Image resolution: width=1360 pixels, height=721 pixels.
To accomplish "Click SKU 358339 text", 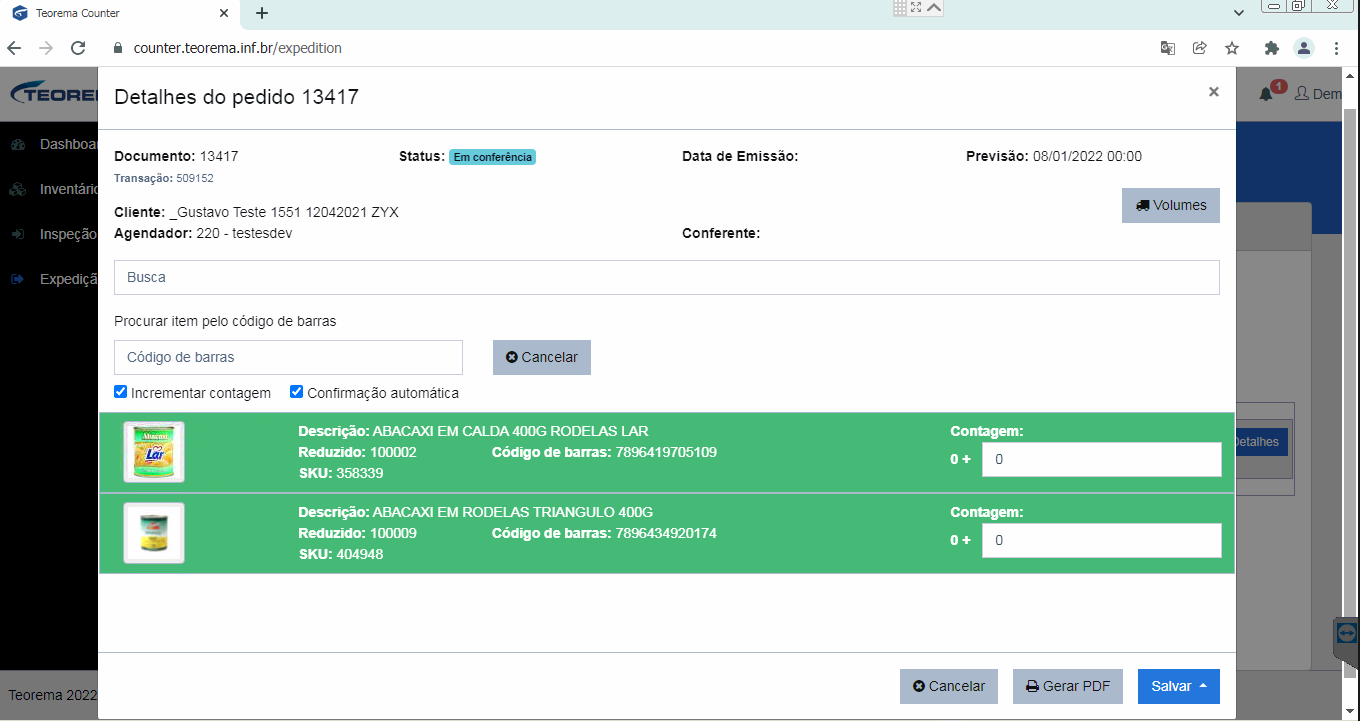I will [360, 473].
